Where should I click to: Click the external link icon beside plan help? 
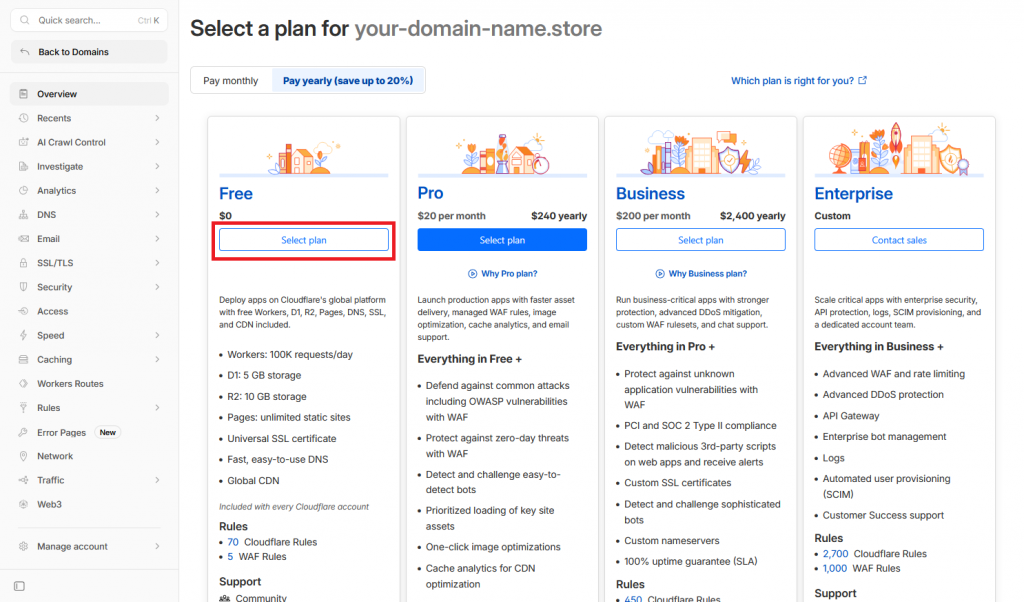[x=863, y=80]
